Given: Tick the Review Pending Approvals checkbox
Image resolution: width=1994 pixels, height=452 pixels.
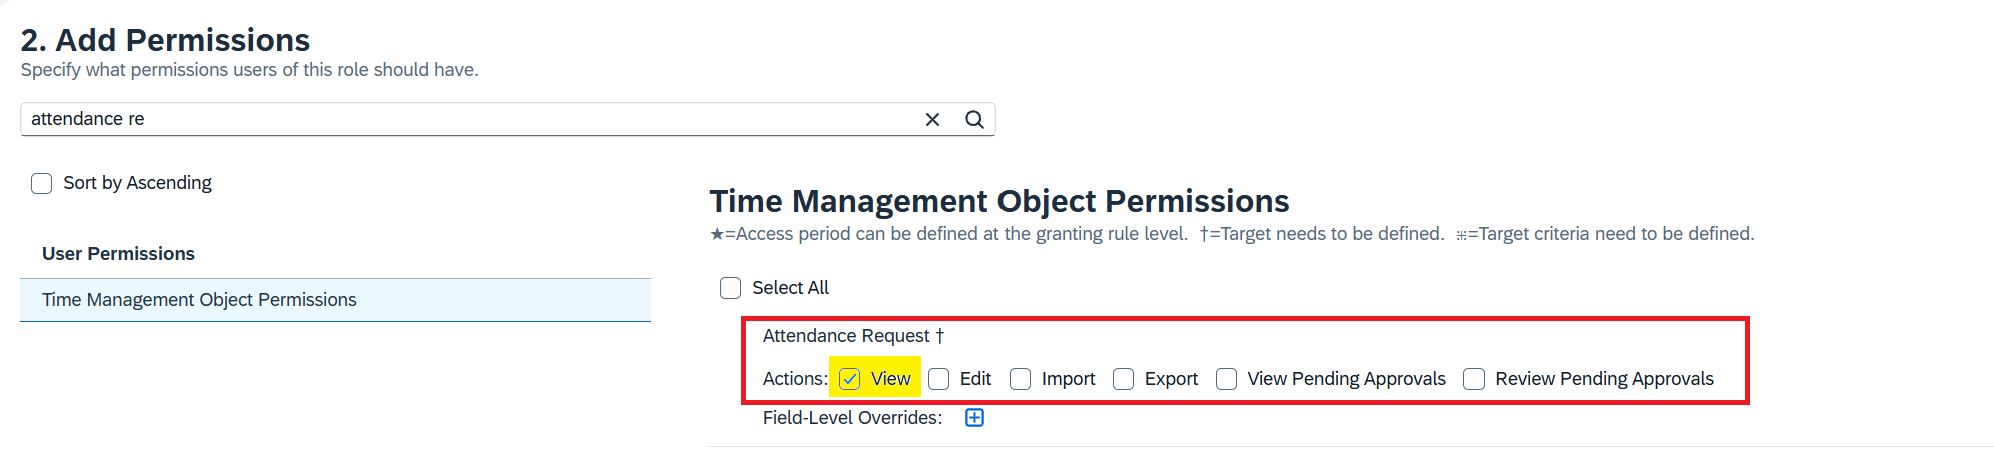Looking at the screenshot, I should pyautogui.click(x=1474, y=379).
